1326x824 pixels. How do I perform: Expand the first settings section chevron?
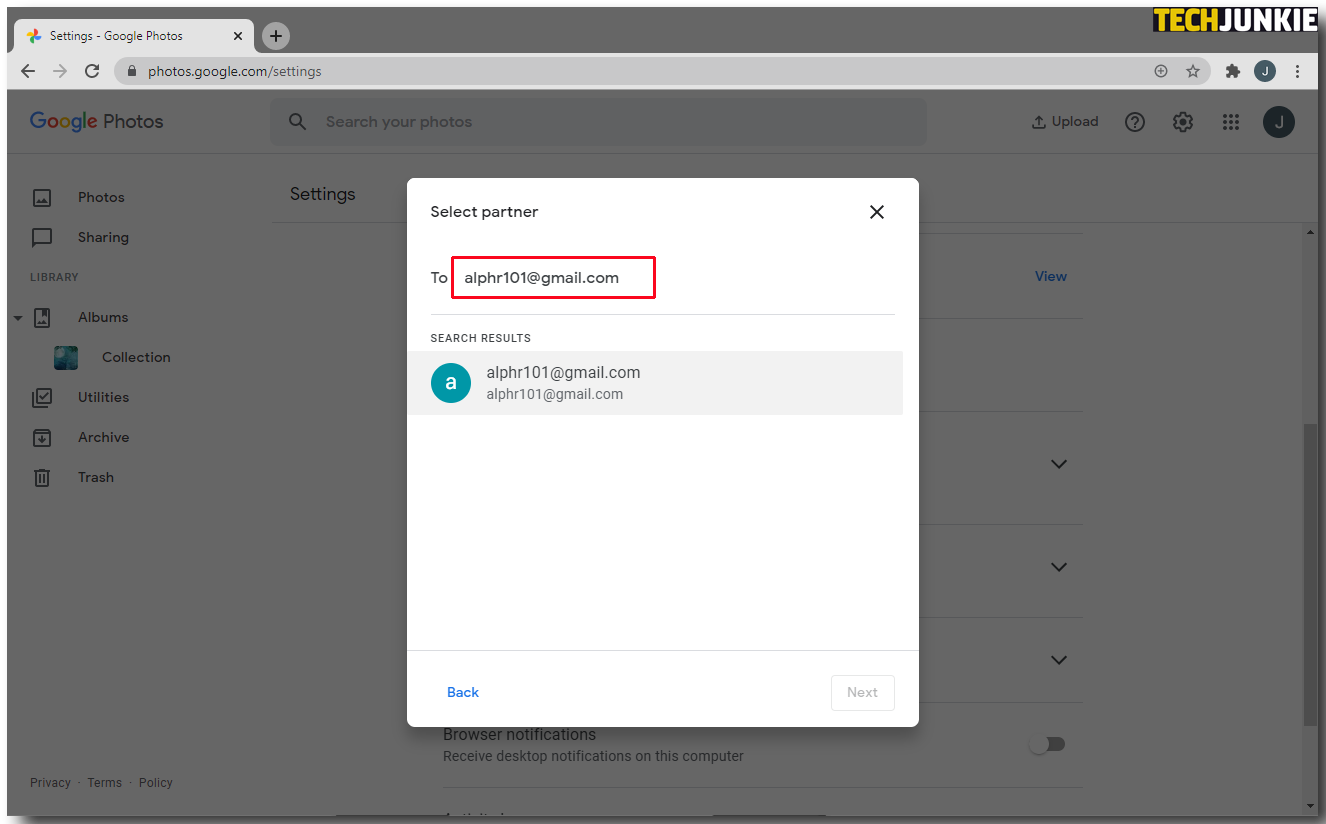pyautogui.click(x=1059, y=464)
